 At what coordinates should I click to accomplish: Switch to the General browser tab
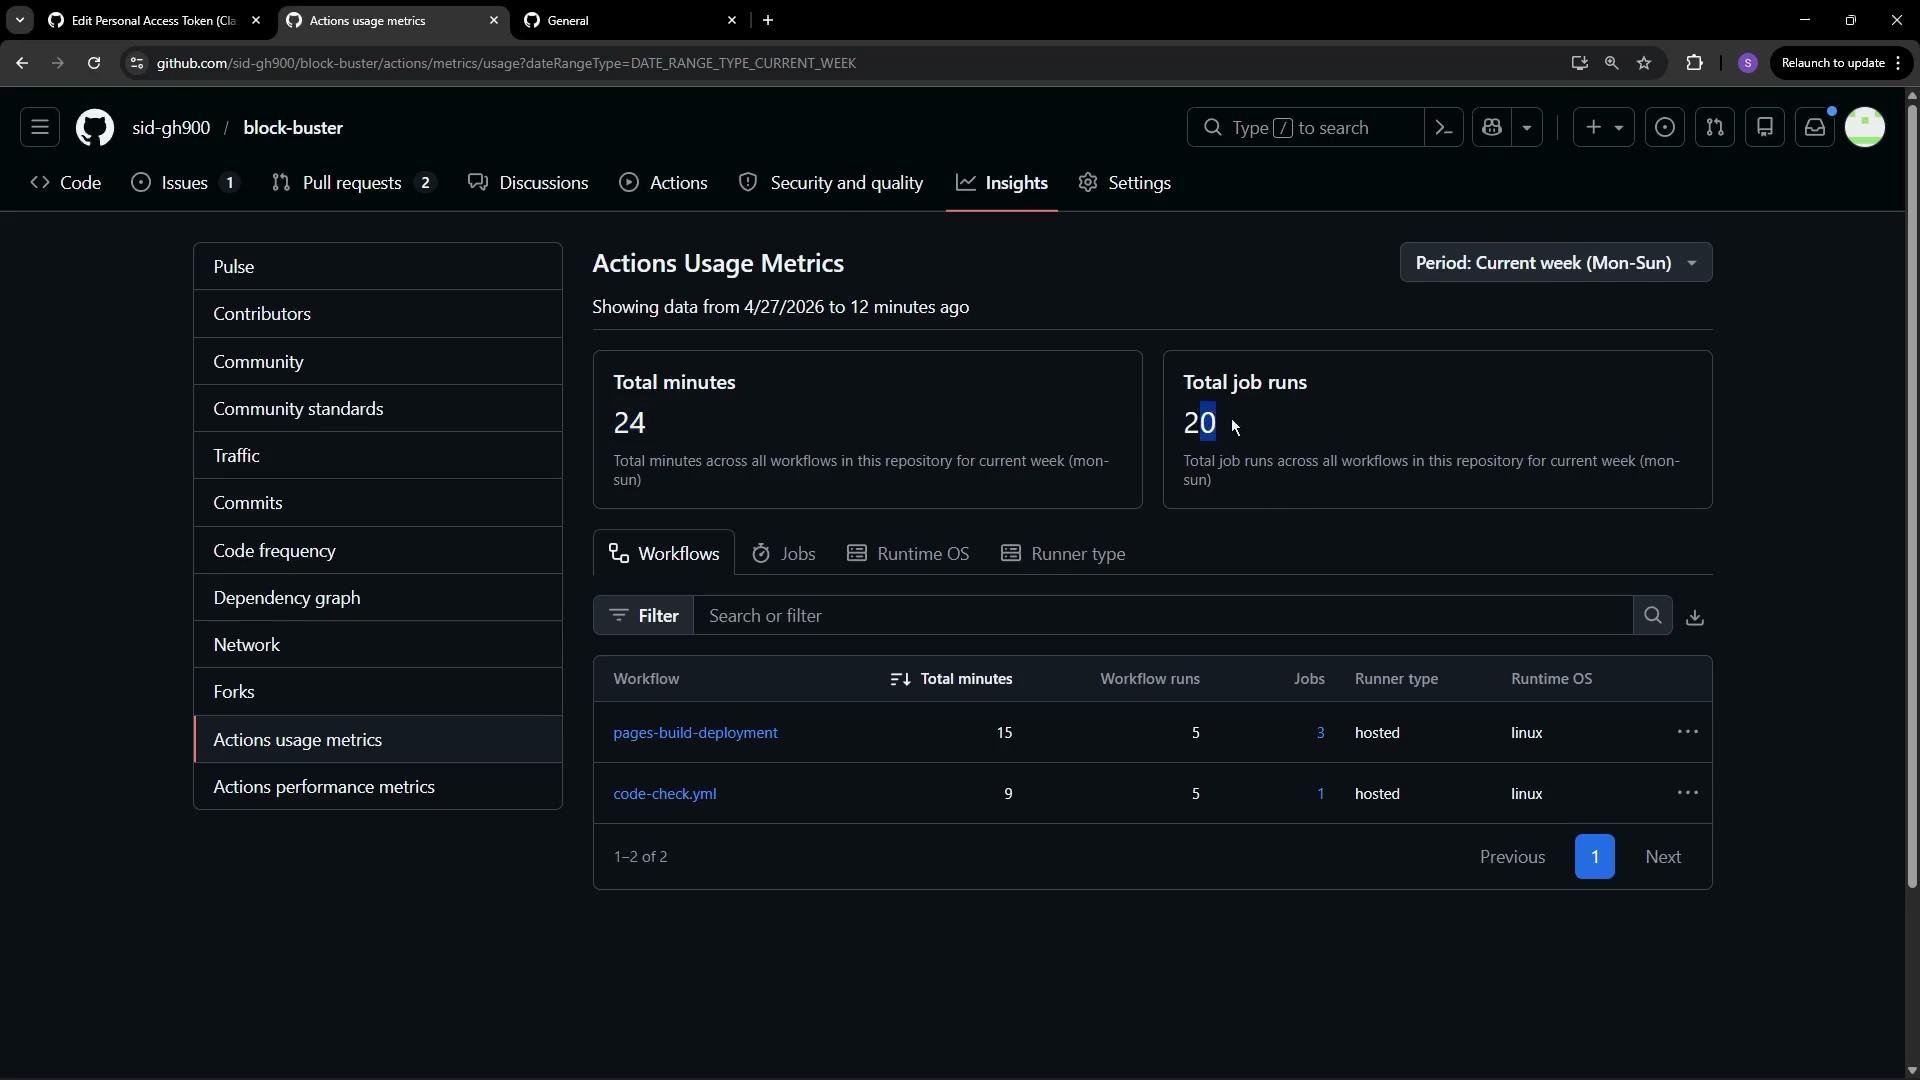click(x=630, y=20)
